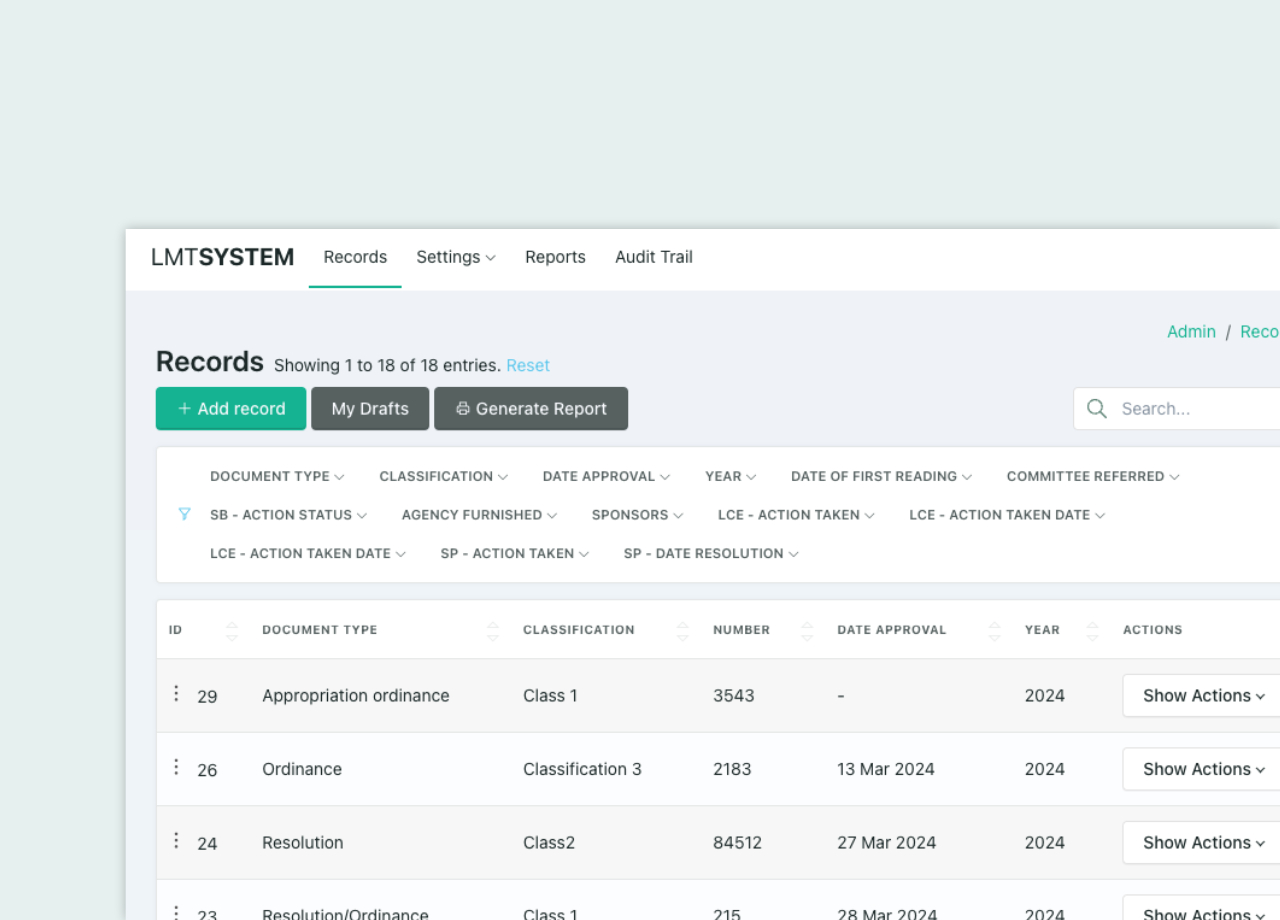Click the date '27 Mar 2024'
Screen dimensions: 1280x920
click(x=887, y=842)
